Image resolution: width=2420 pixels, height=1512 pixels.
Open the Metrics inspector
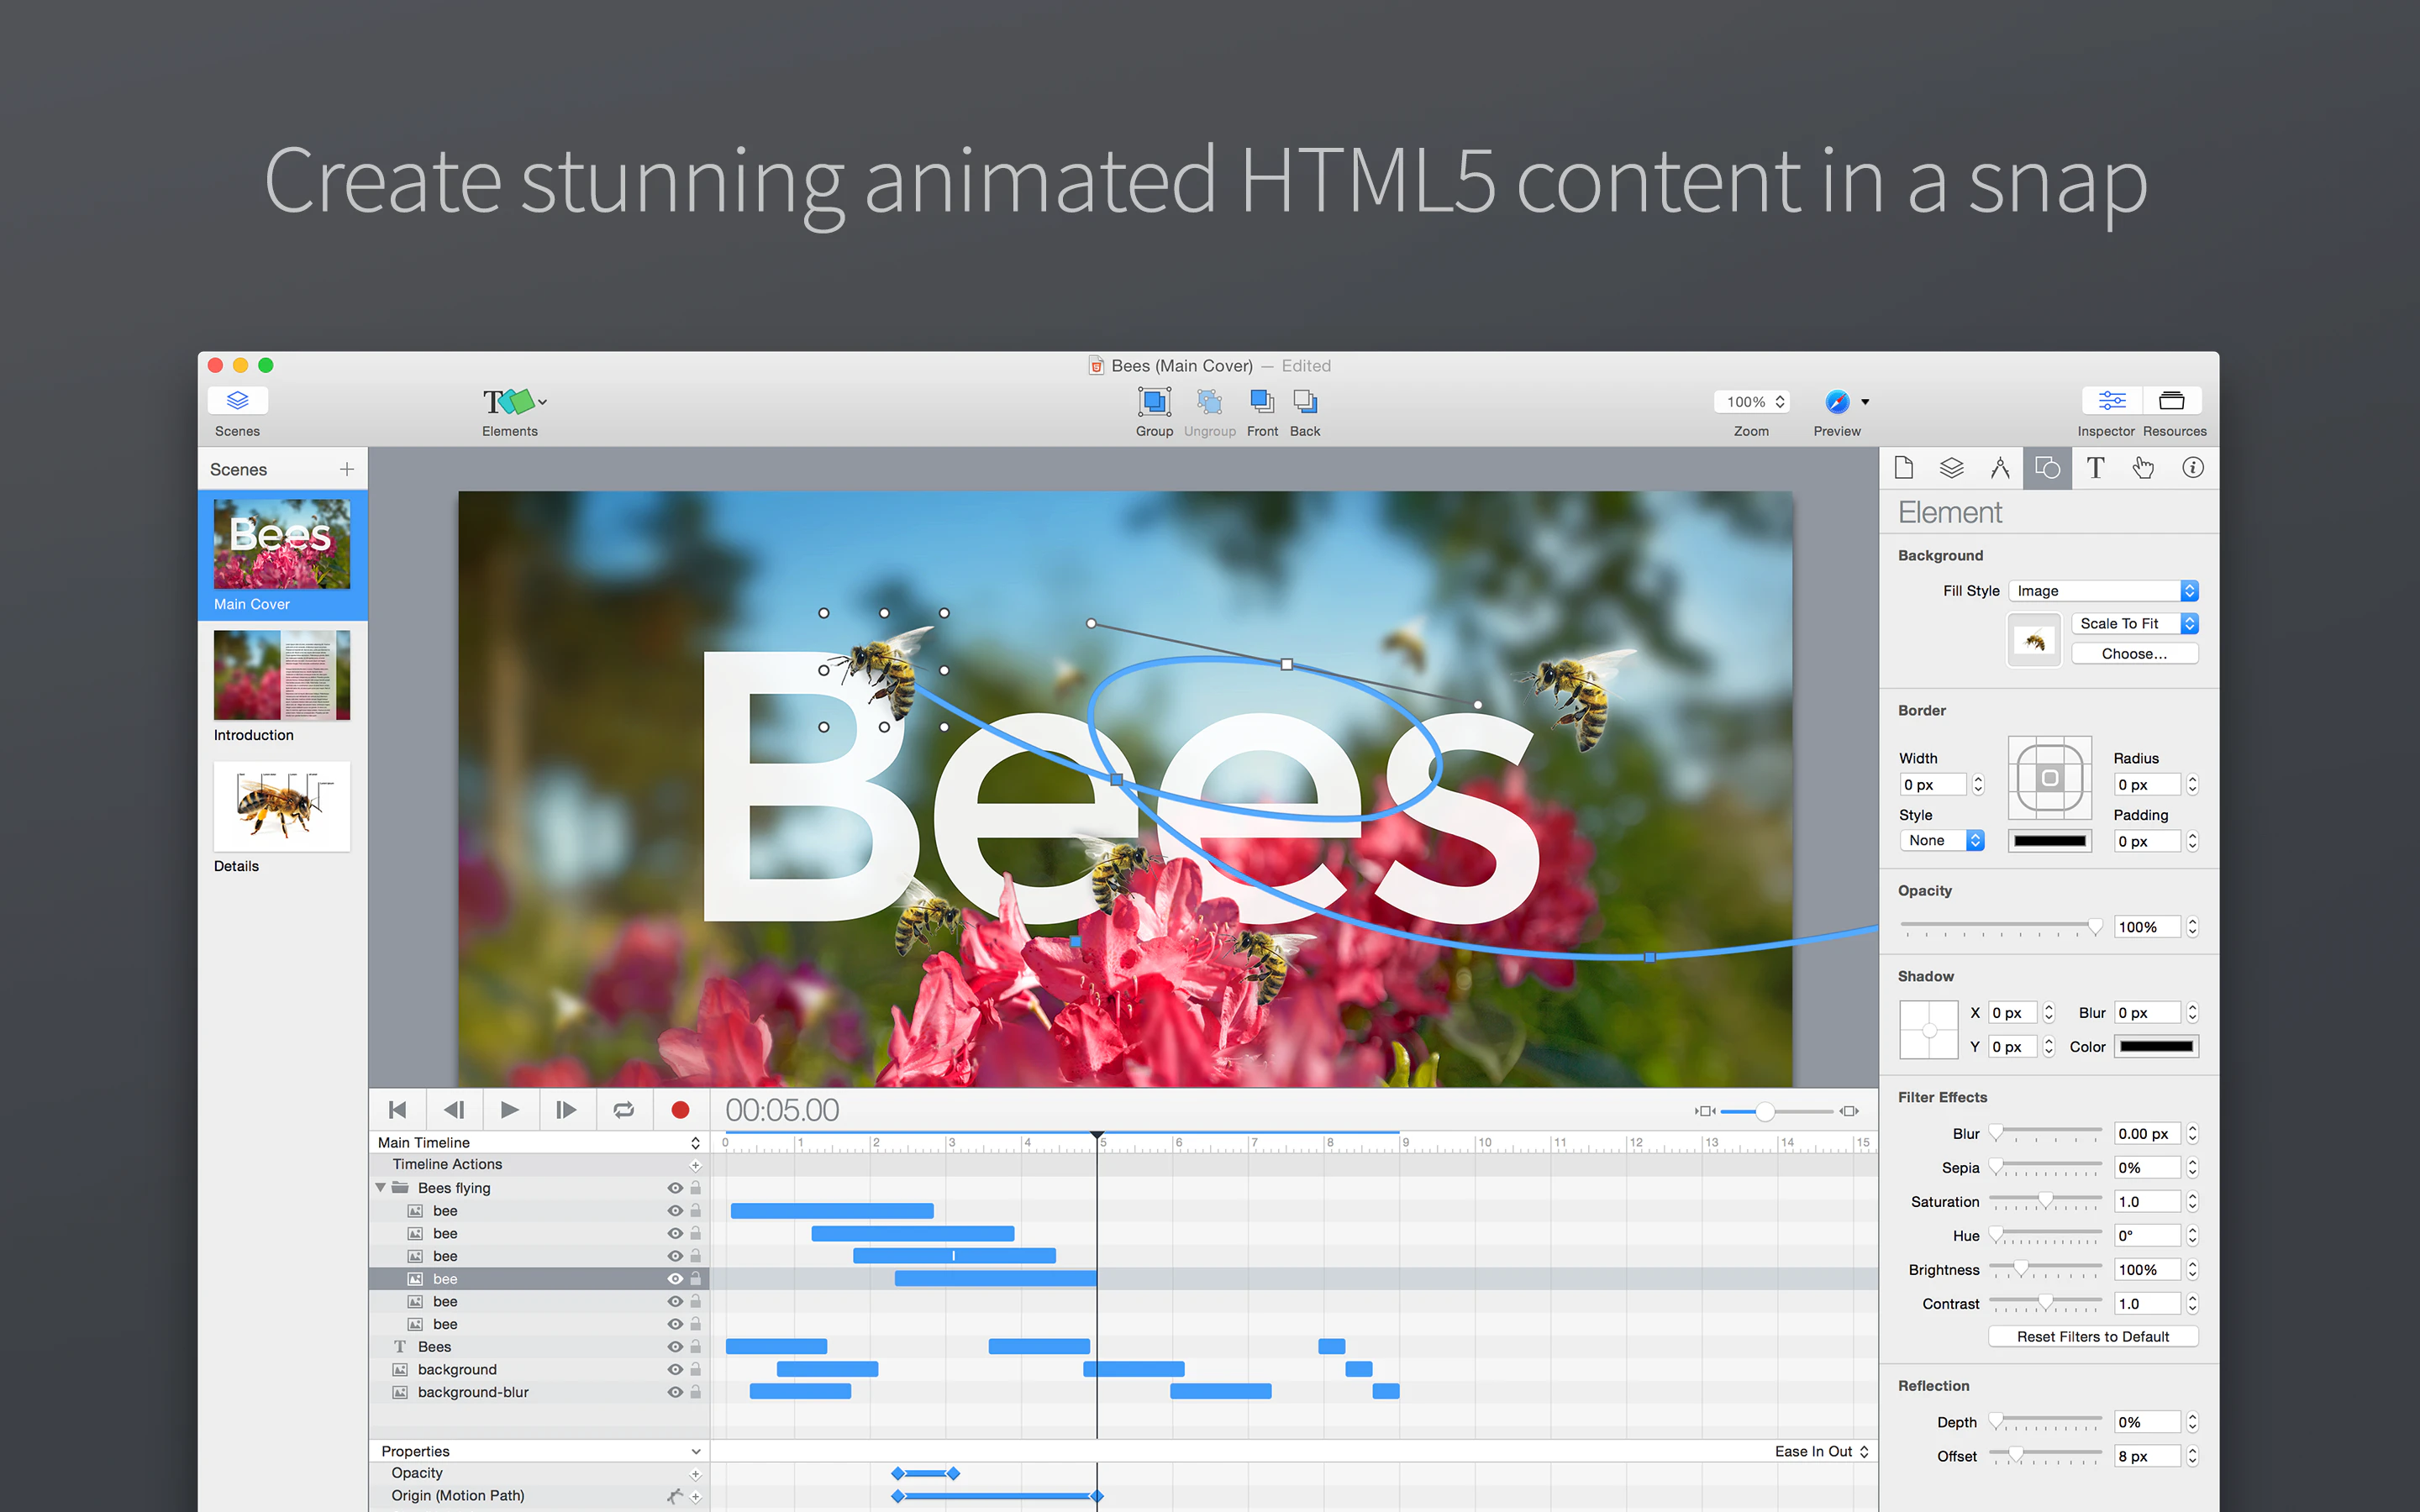click(x=2000, y=467)
